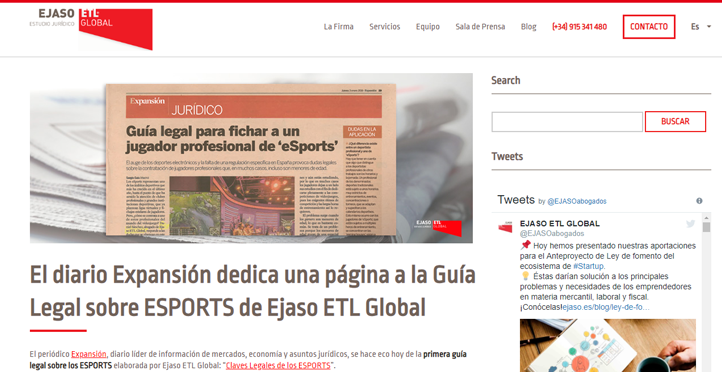Open the La Firma menu
The image size is (722, 372).
[338, 27]
